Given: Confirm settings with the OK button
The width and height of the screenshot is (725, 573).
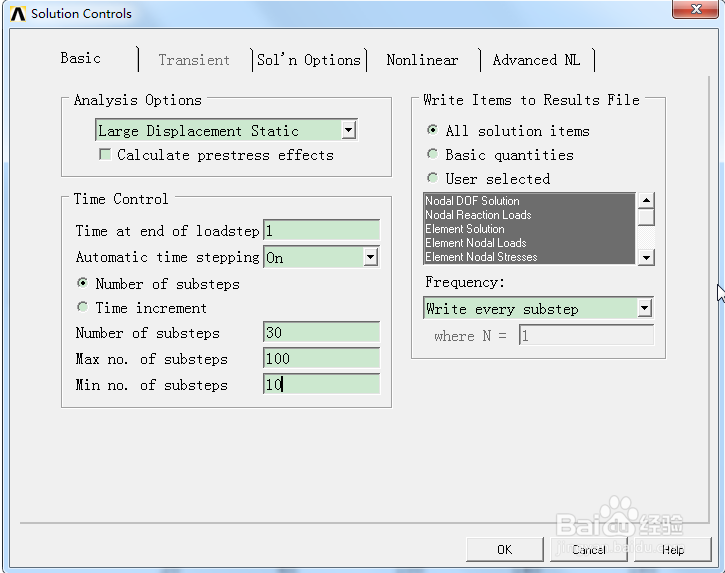Looking at the screenshot, I should coord(504,549).
